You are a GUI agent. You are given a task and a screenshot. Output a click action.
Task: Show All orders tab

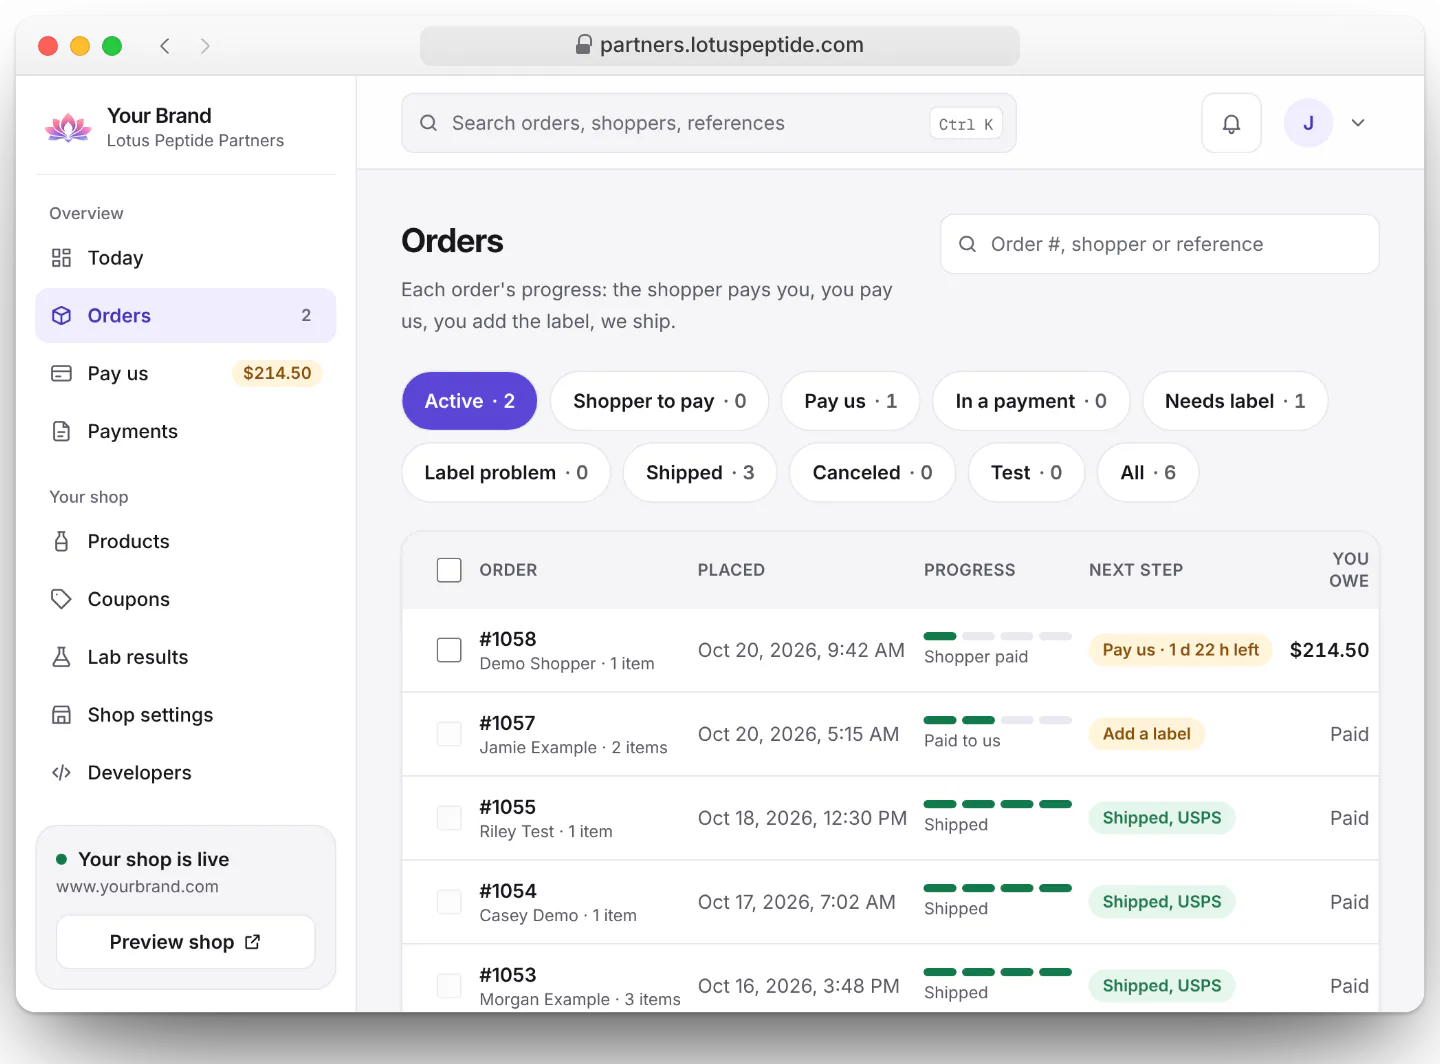coord(1148,473)
